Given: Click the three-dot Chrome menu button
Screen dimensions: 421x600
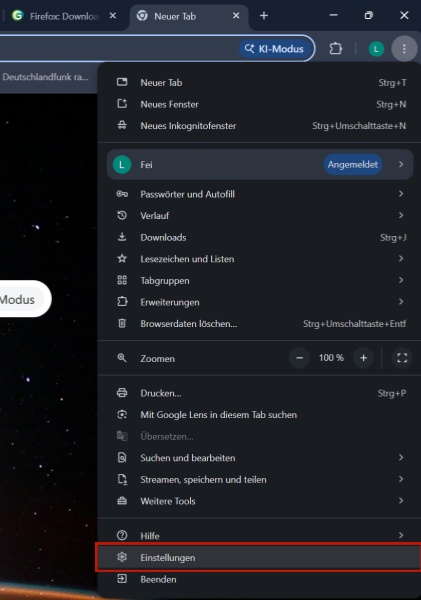Looking at the screenshot, I should click(404, 49).
